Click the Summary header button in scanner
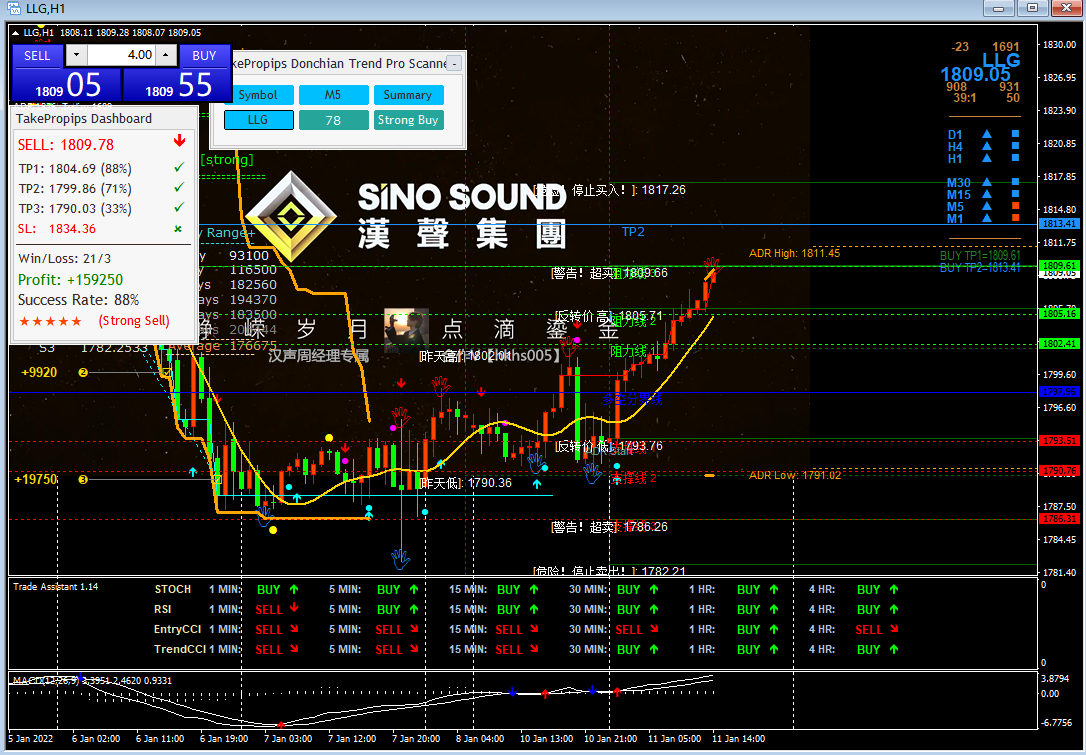1086x755 pixels. 408,95
